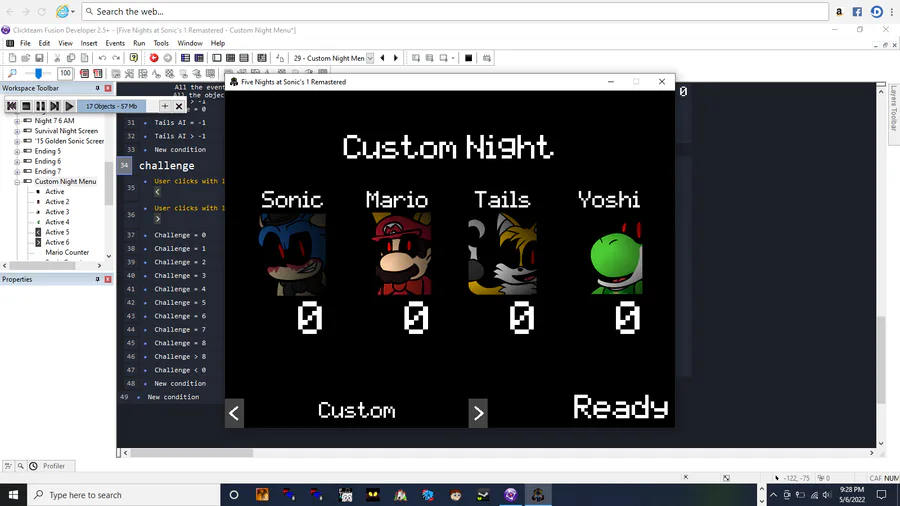Open the help contents icon
Screen dimensions: 900x506
(x=134, y=58)
